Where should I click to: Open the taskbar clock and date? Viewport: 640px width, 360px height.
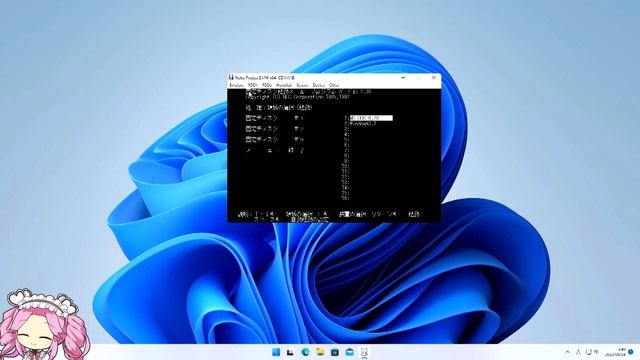[x=616, y=352]
